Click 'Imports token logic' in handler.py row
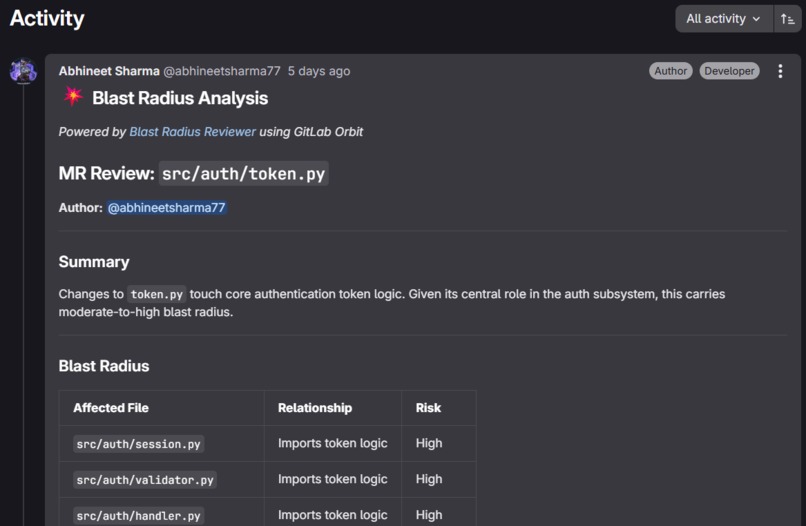Screen dimensions: 806x526 coord(333,515)
